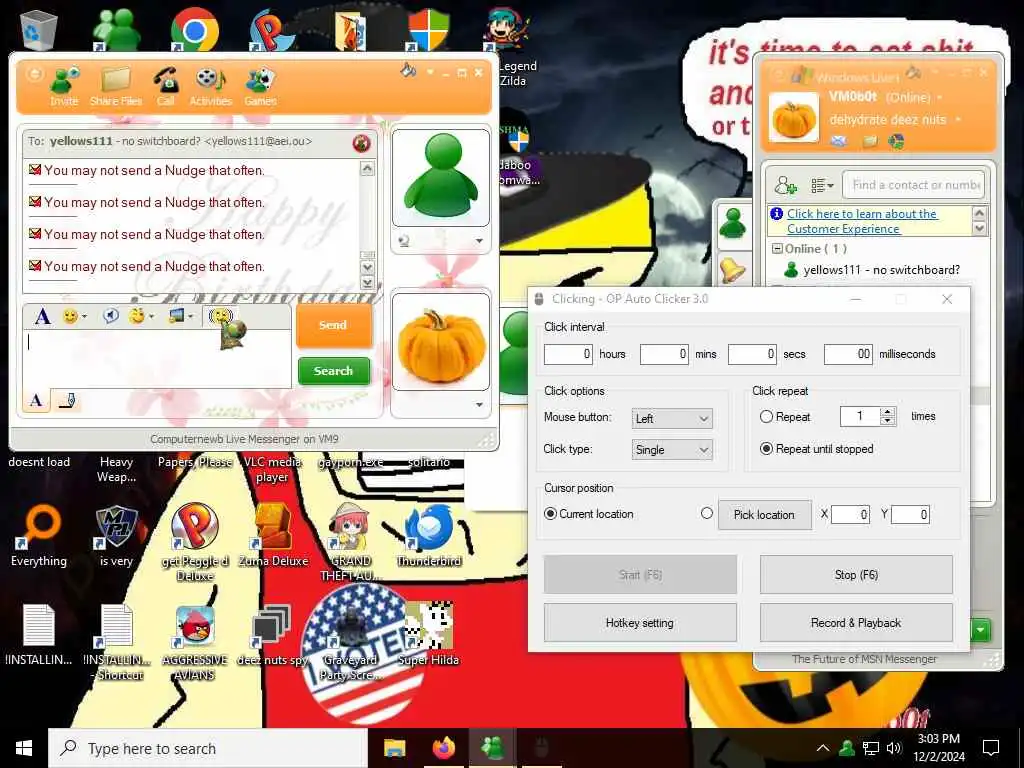Open options arrow under contact's avatar
This screenshot has height=768, width=1024.
[479, 241]
